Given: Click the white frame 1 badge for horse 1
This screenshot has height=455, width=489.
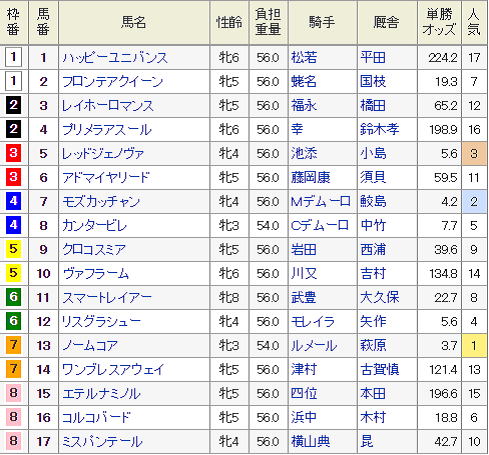Looking at the screenshot, I should point(13,57).
